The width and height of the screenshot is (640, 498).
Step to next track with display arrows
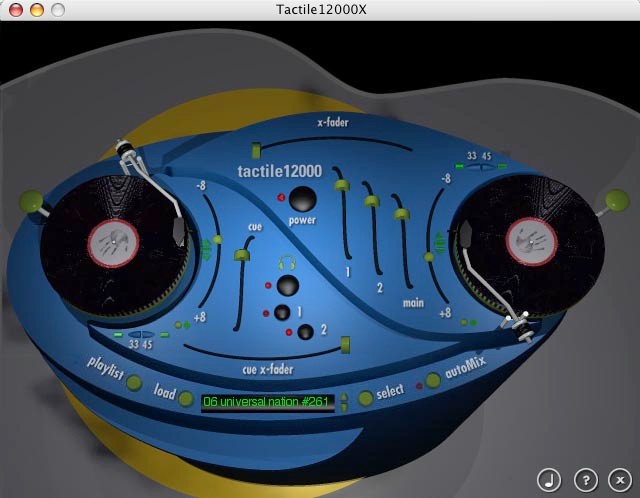[344, 407]
